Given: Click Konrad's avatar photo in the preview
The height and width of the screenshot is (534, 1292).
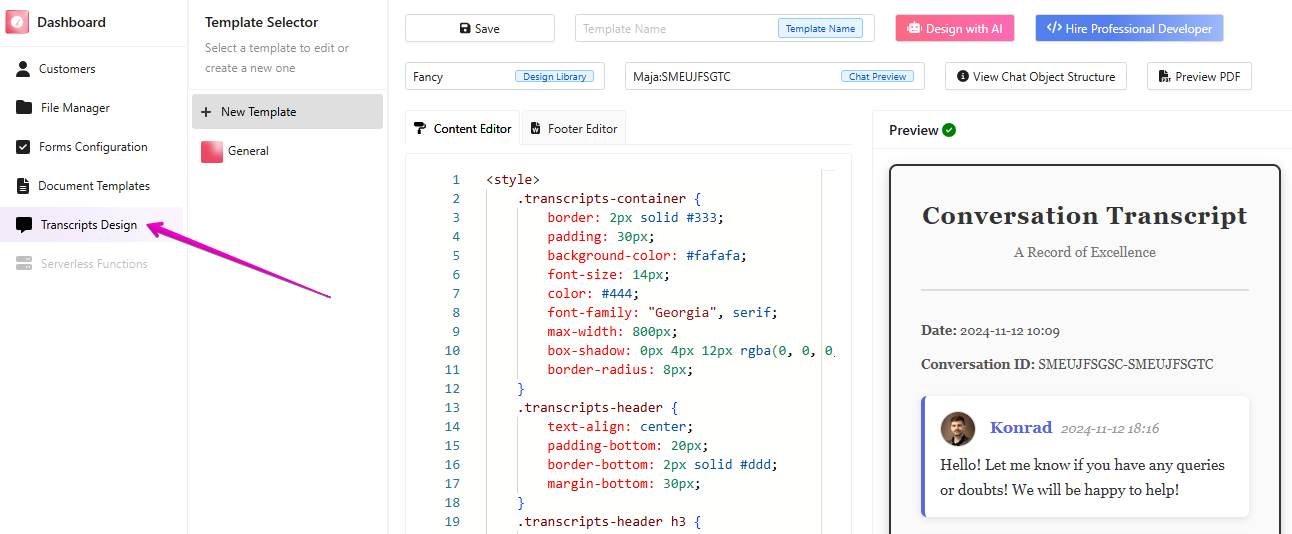Looking at the screenshot, I should pyautogui.click(x=958, y=429).
